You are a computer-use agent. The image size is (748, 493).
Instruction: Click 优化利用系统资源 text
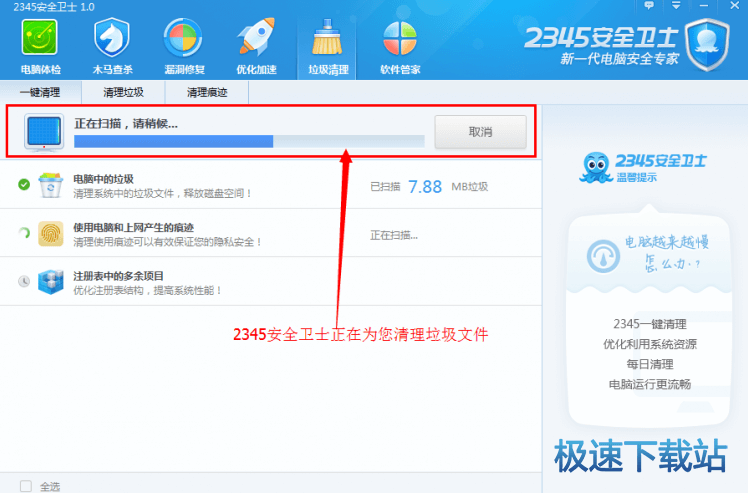click(x=650, y=344)
